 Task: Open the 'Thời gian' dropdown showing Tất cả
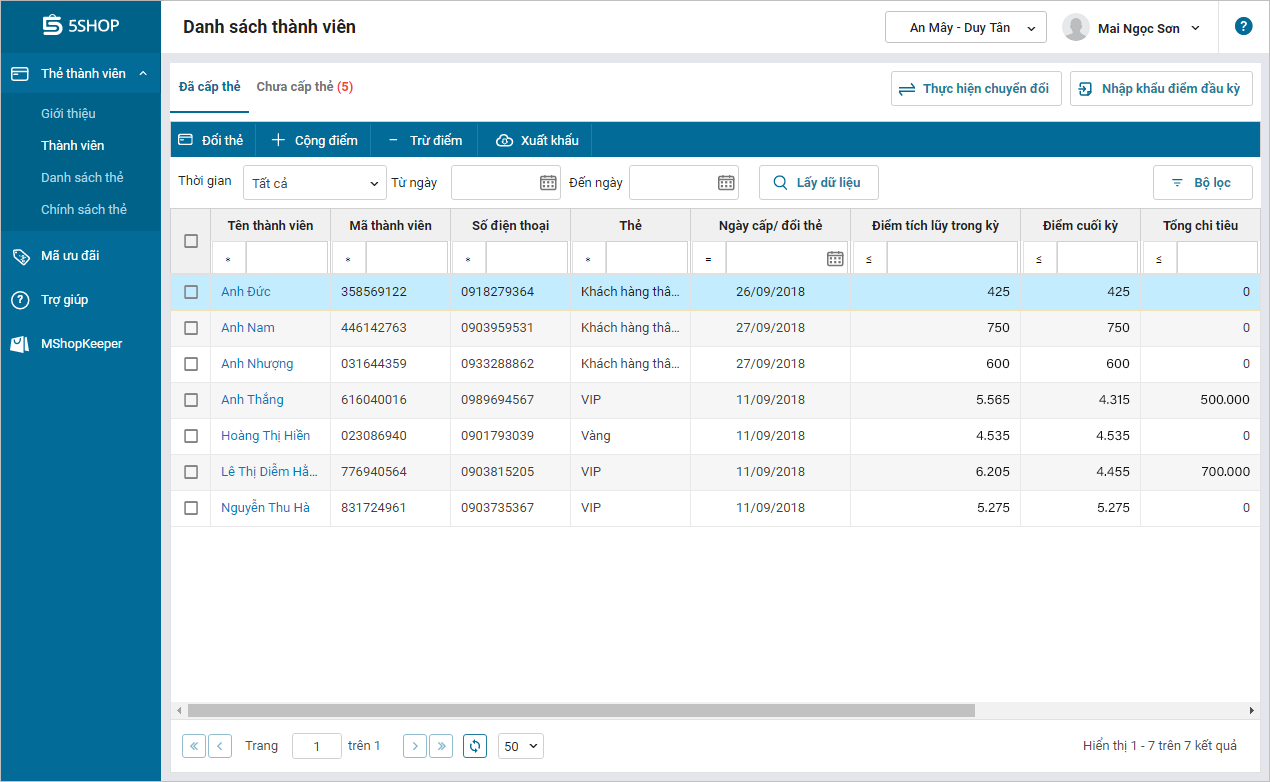click(314, 183)
